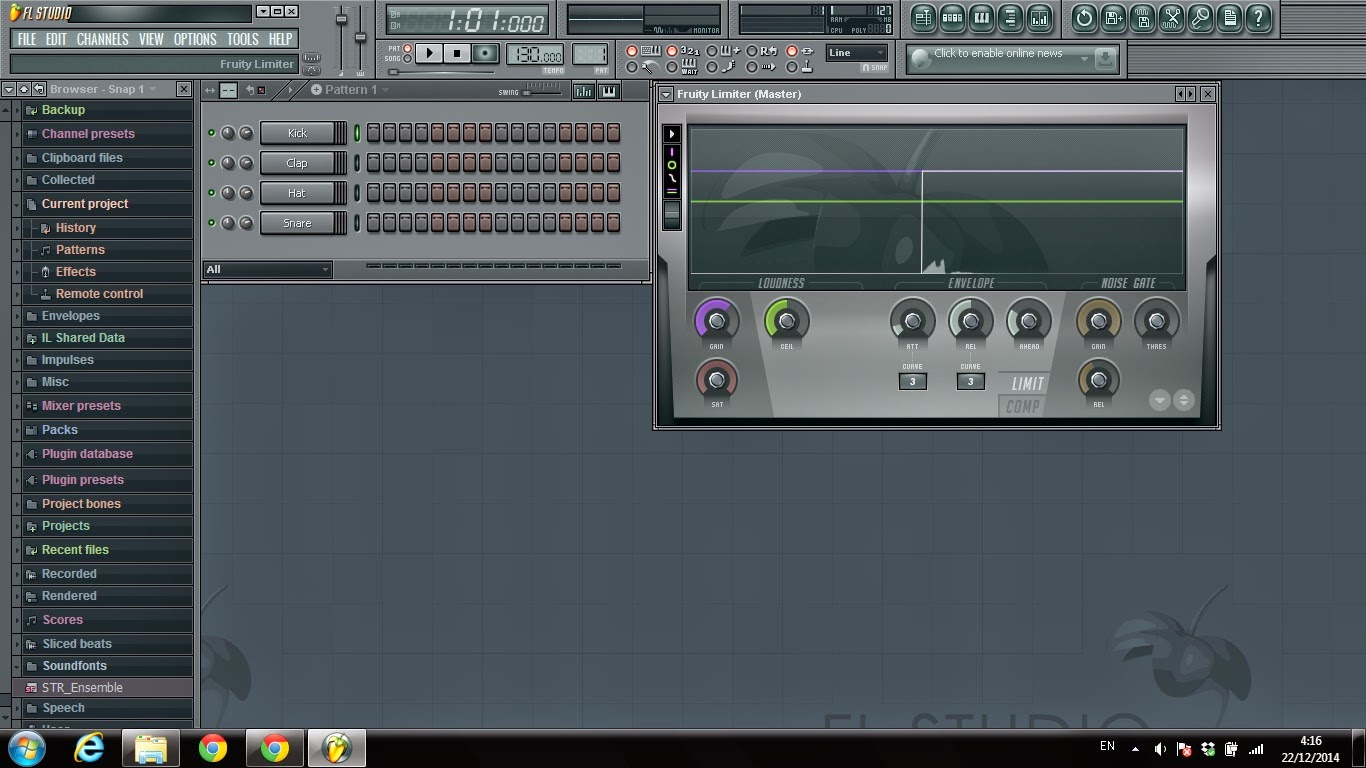Open the Line snap dropdown

[857, 53]
